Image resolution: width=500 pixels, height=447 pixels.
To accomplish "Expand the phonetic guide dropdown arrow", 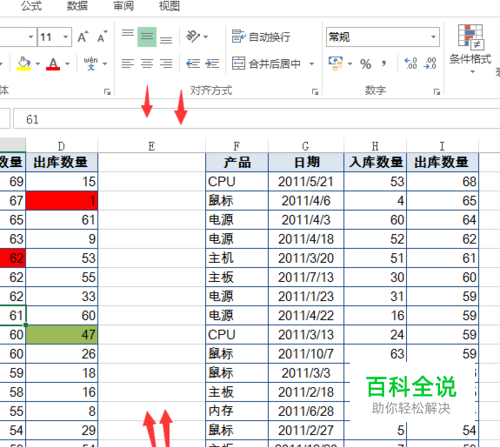I will click(x=105, y=63).
